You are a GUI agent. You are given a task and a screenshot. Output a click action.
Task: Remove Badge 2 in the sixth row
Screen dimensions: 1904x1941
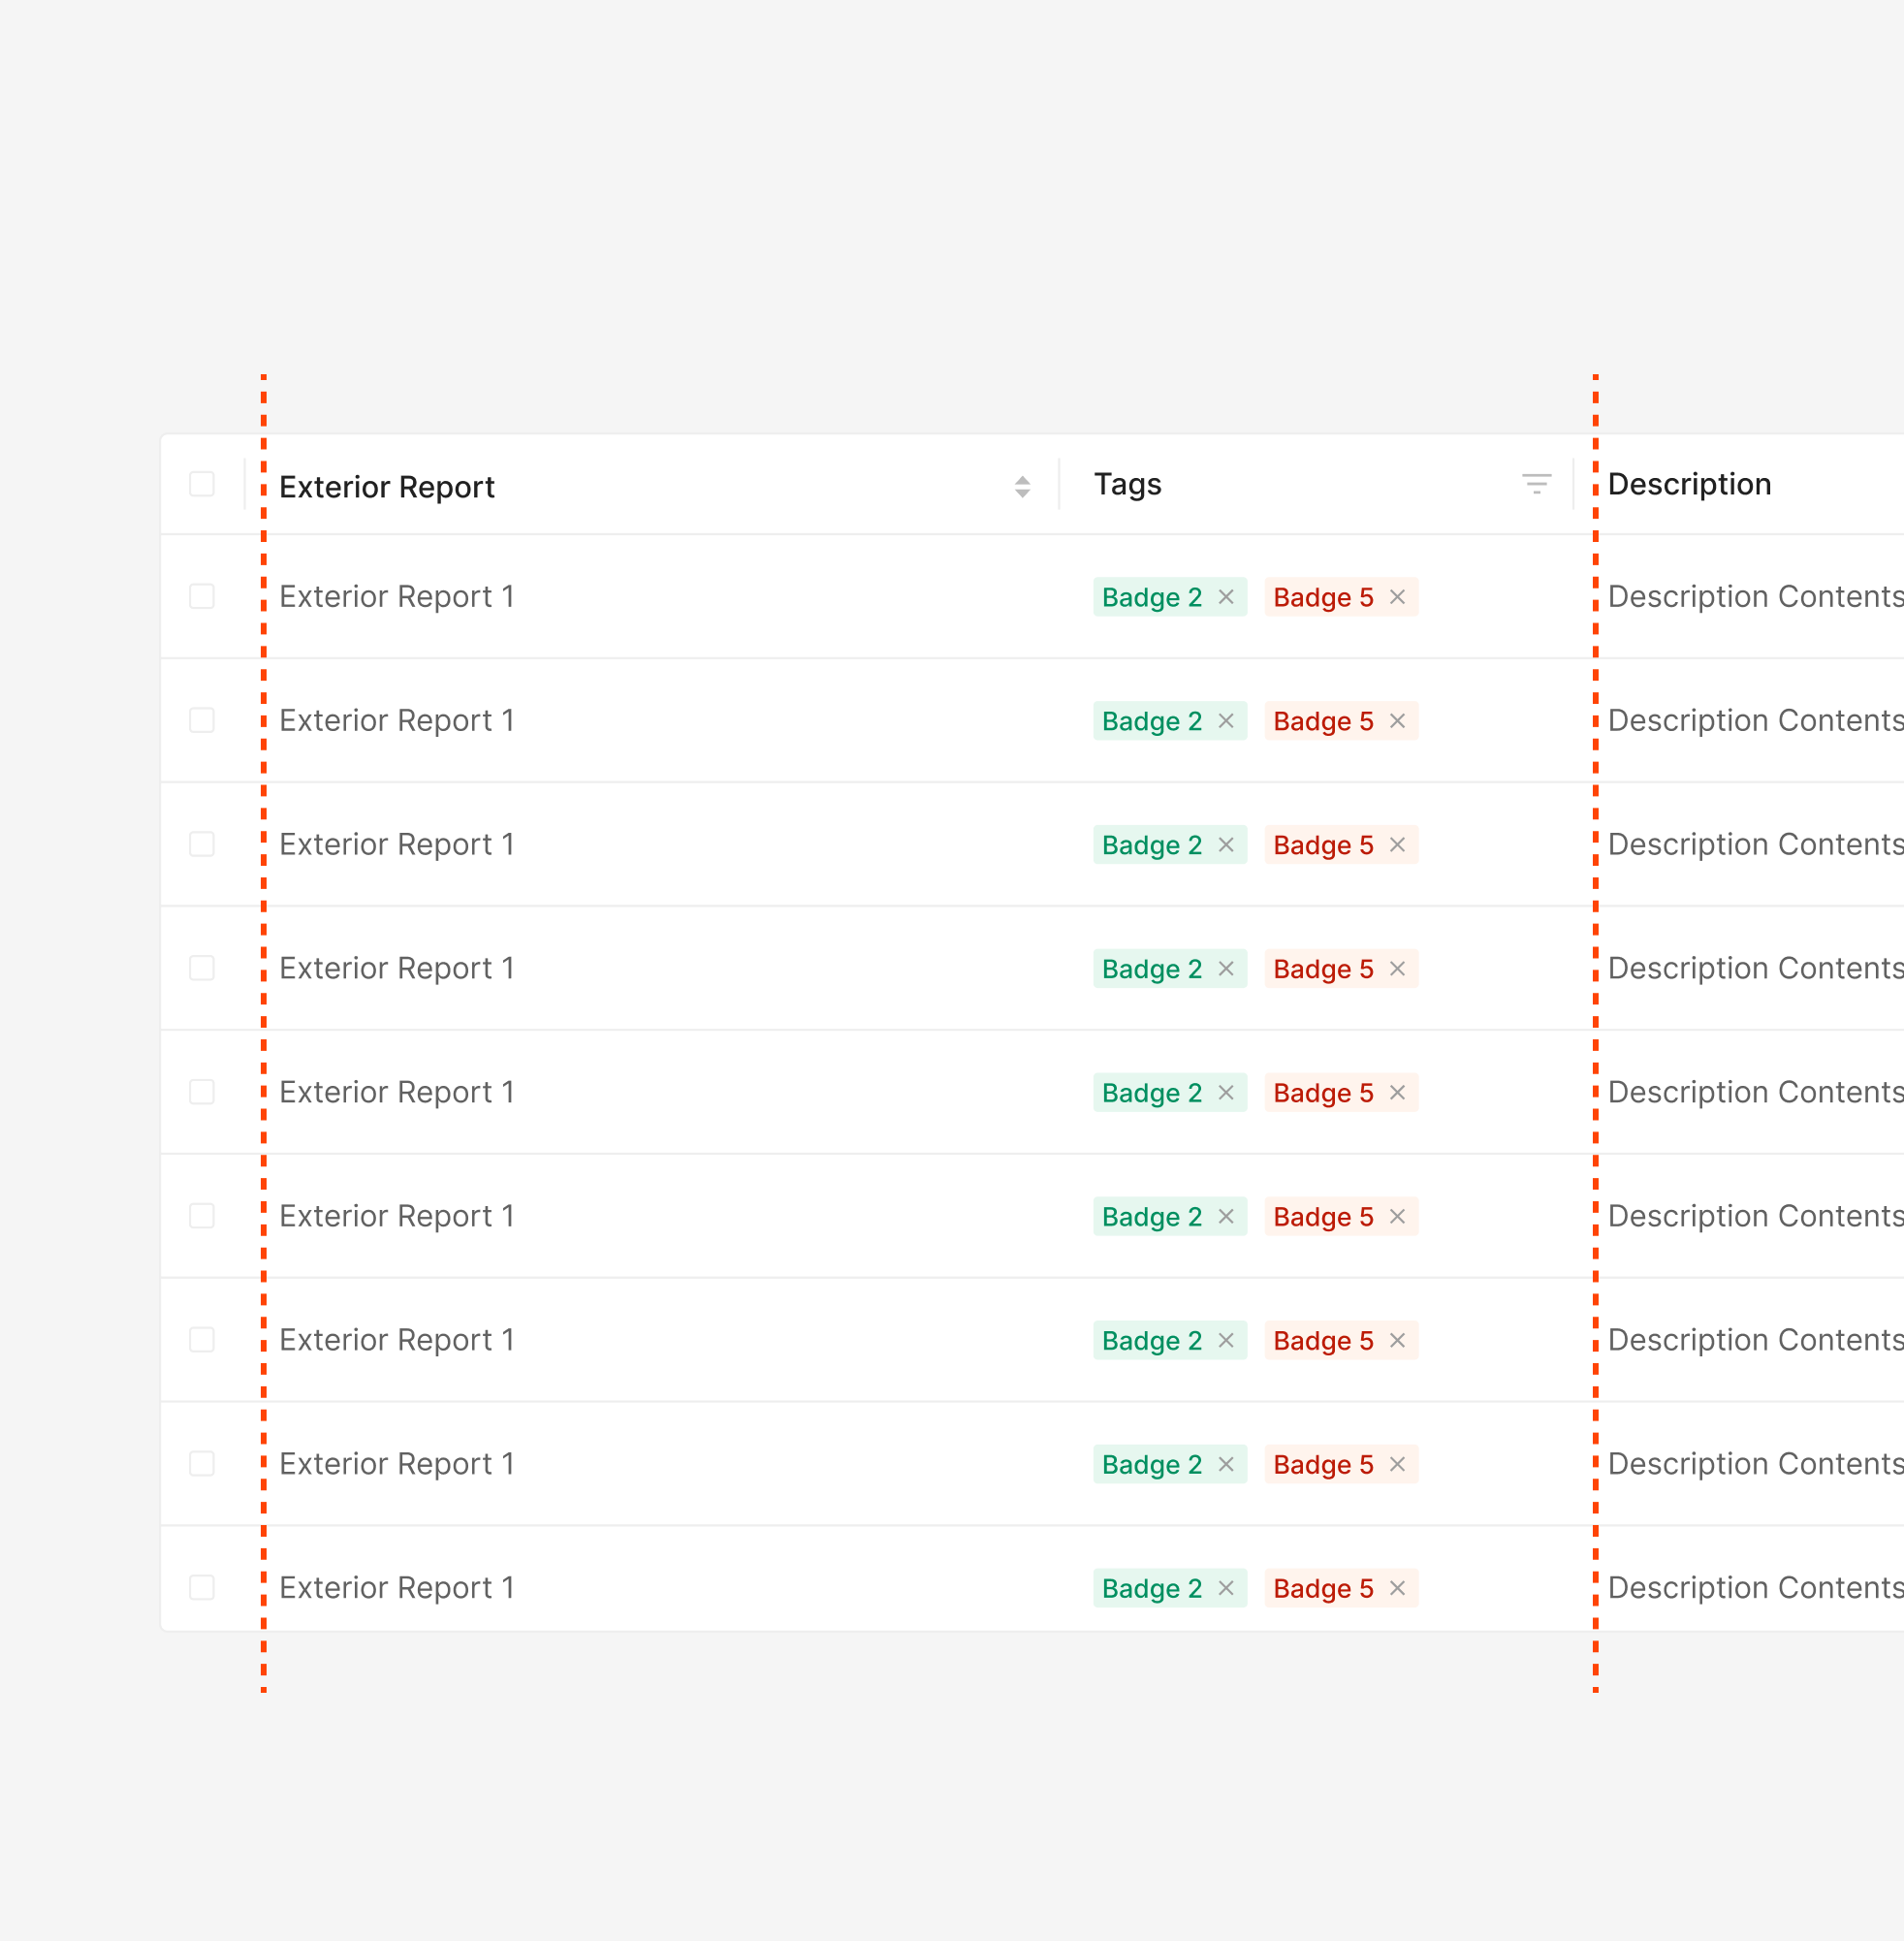[x=1226, y=1217]
